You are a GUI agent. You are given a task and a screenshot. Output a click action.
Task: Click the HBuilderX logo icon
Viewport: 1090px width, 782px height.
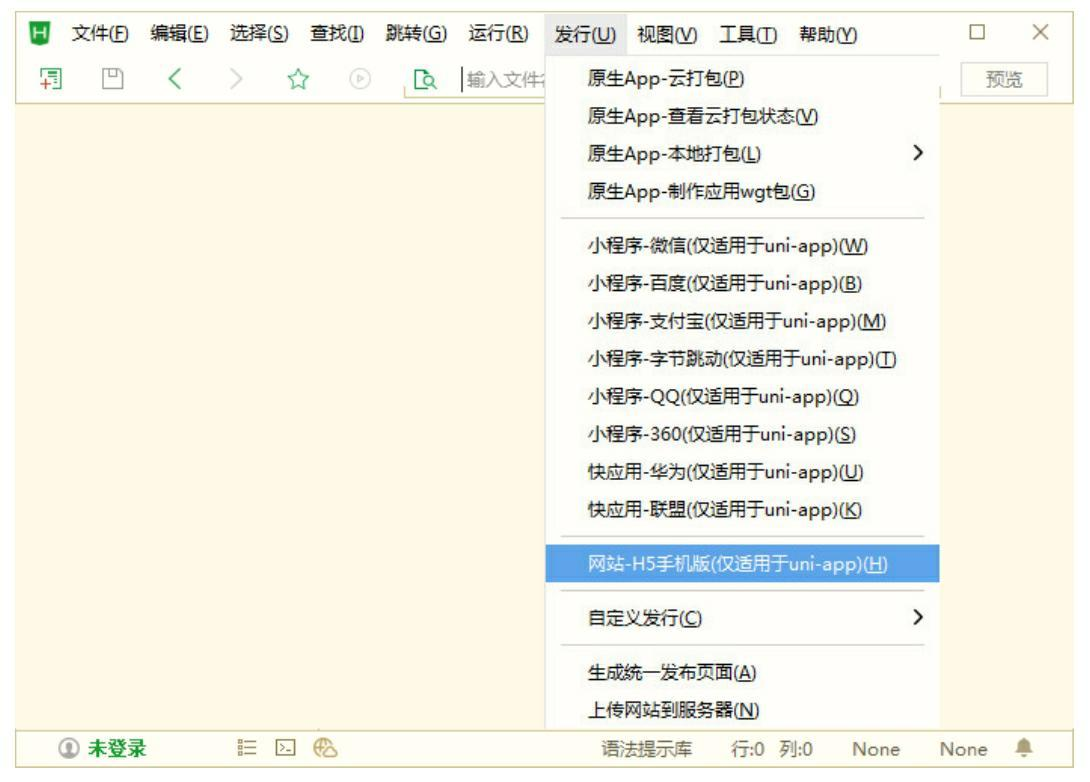(x=40, y=33)
